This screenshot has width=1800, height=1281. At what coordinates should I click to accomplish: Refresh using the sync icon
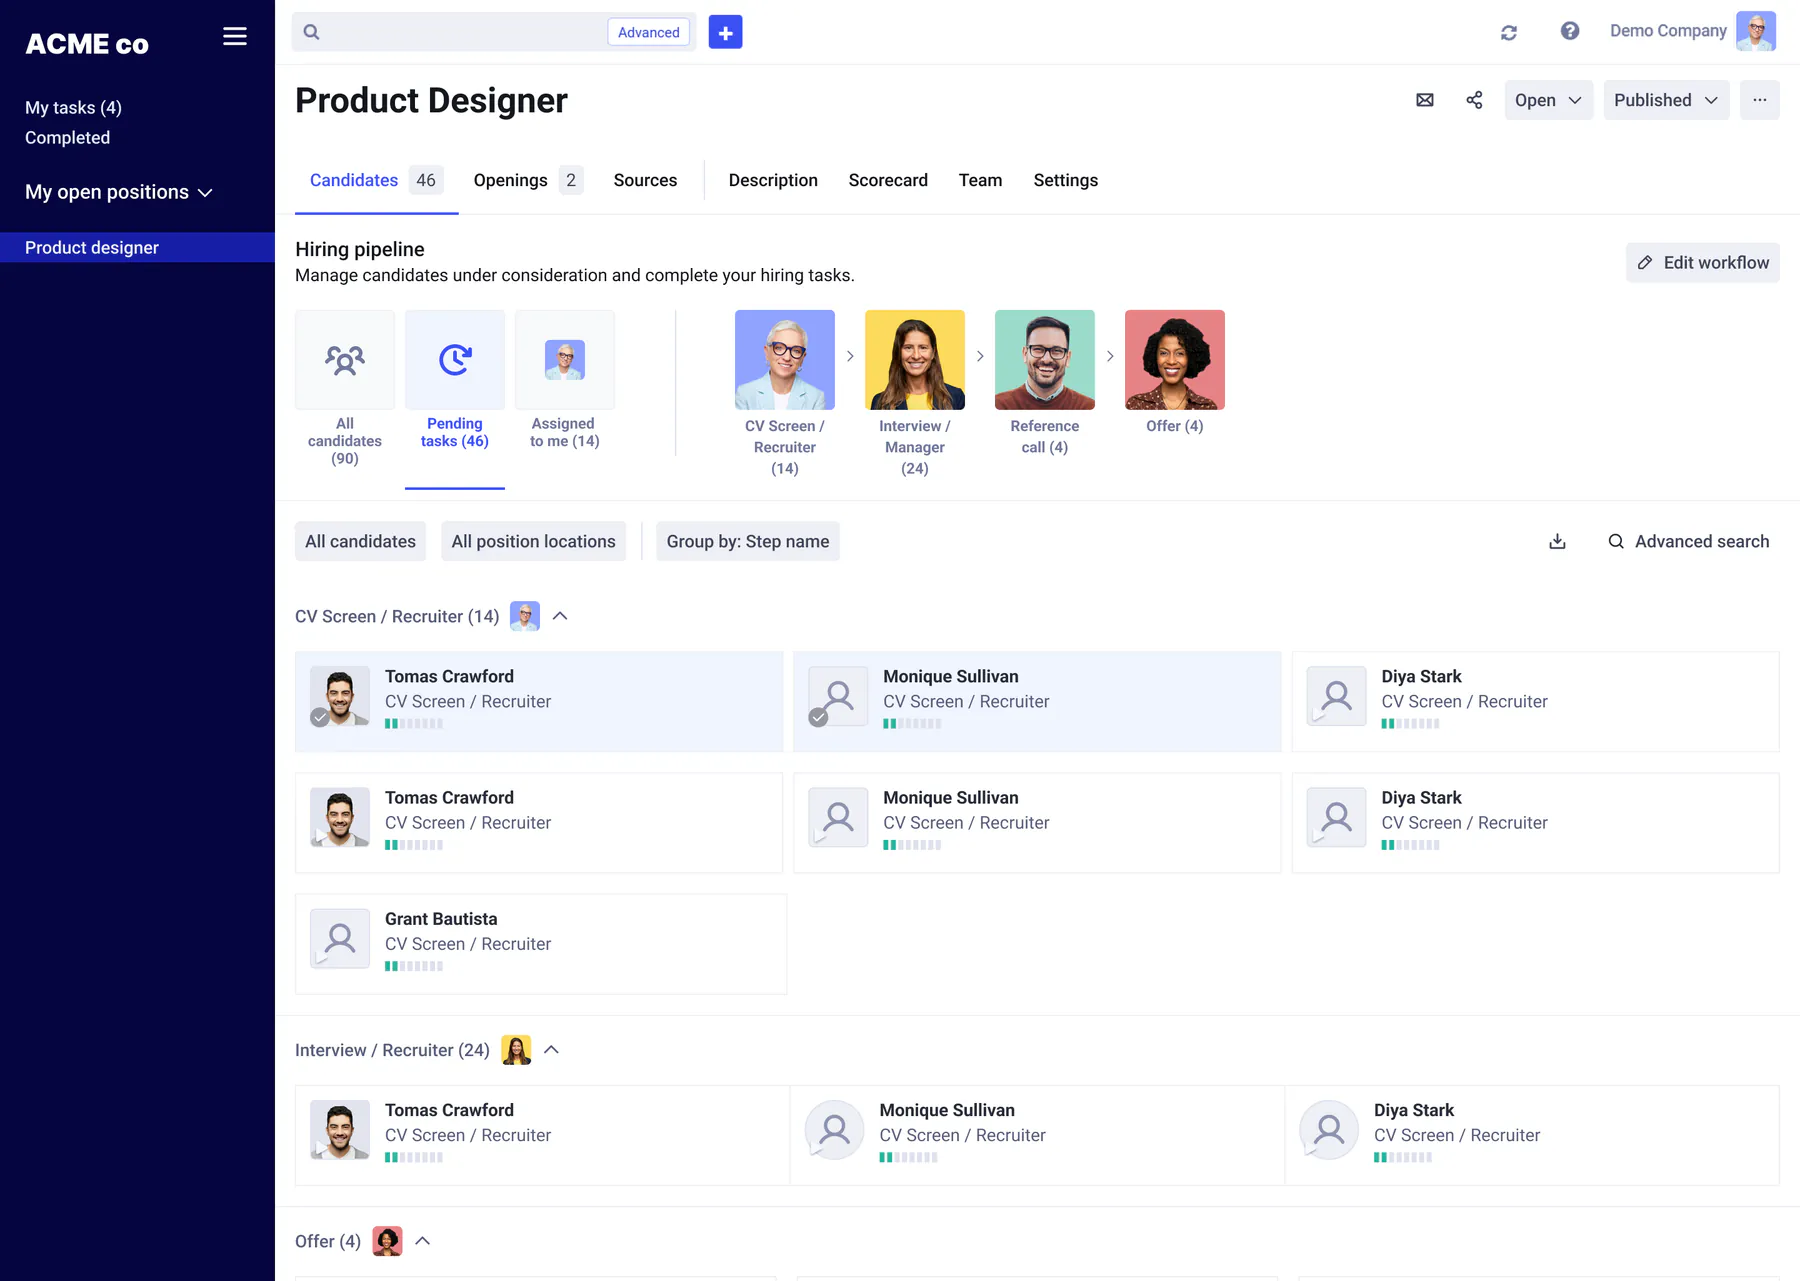(x=1509, y=32)
